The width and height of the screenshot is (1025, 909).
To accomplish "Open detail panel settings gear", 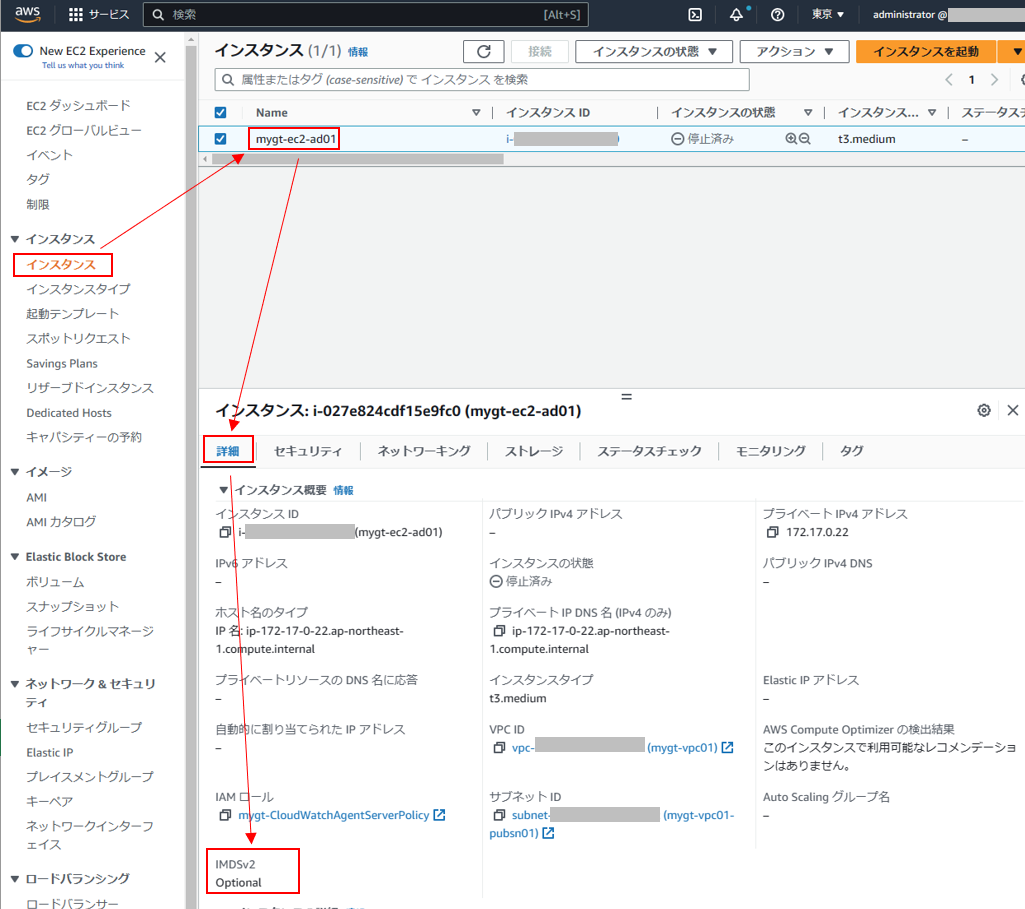I will (x=984, y=410).
